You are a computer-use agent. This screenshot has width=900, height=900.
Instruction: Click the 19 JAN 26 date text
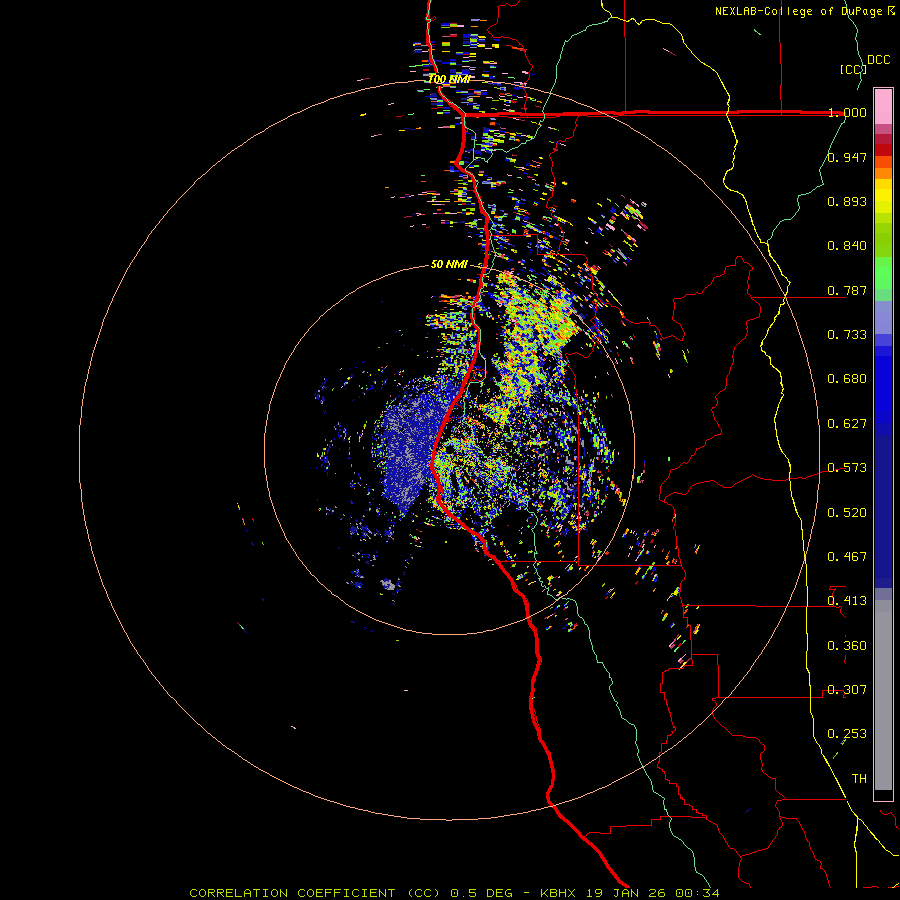point(626,893)
